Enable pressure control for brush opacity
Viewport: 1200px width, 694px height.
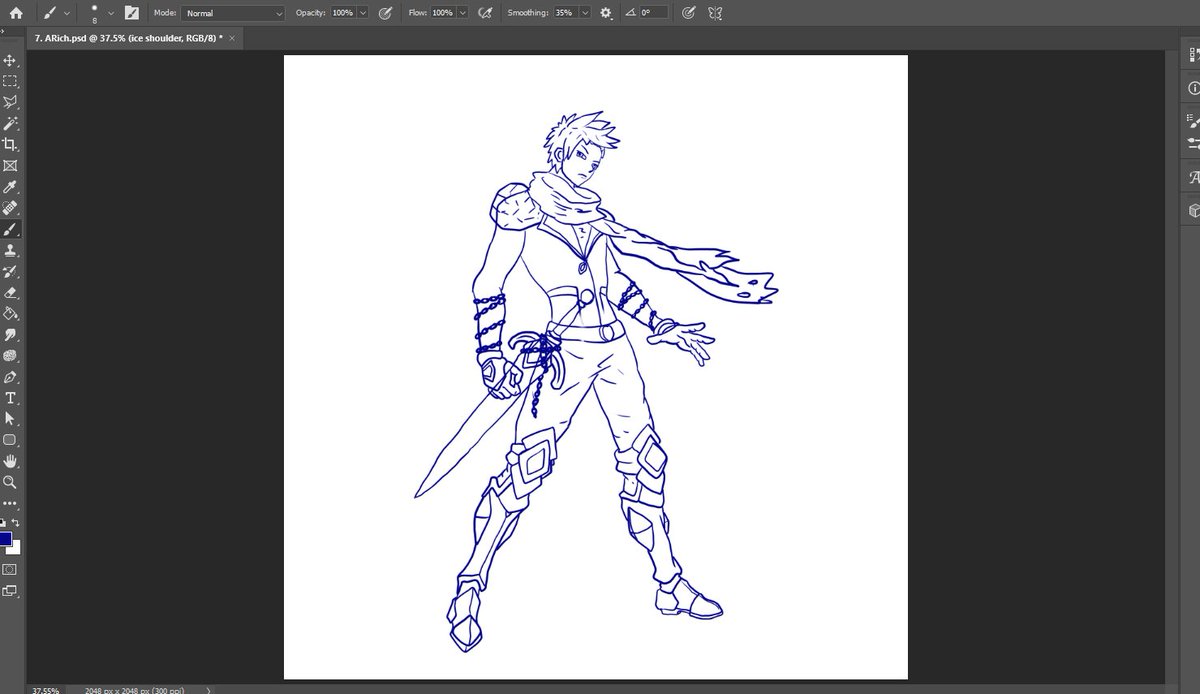coord(385,13)
